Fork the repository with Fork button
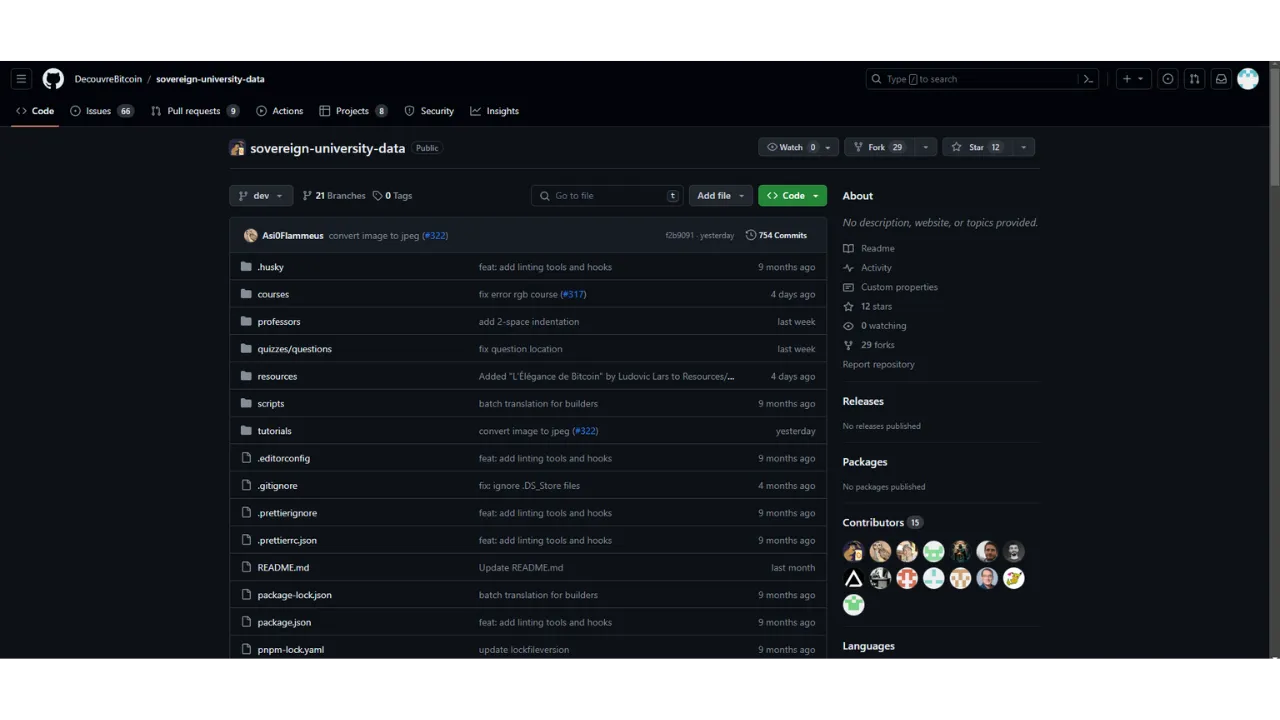This screenshot has height=720, width=1280. (879, 147)
